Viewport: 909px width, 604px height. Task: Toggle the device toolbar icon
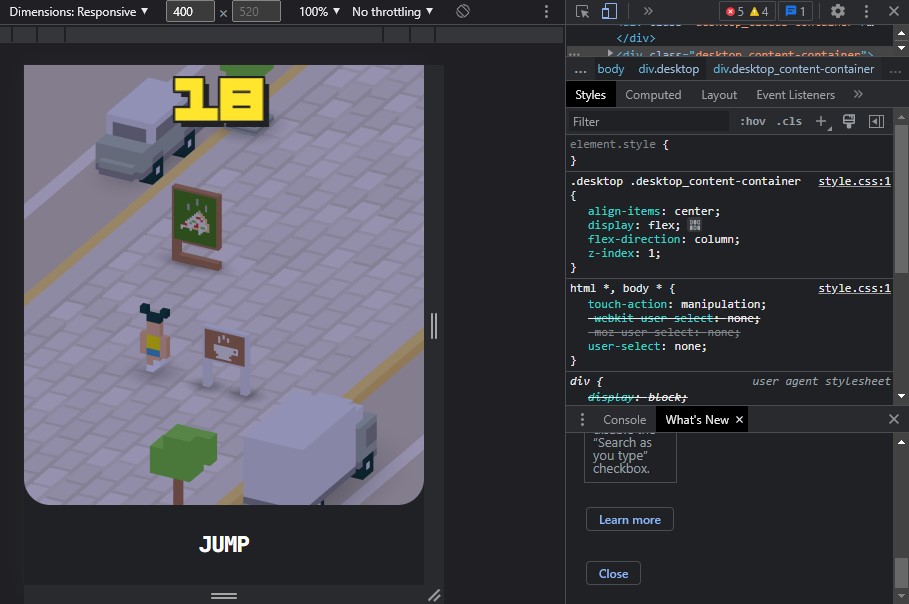(x=609, y=12)
